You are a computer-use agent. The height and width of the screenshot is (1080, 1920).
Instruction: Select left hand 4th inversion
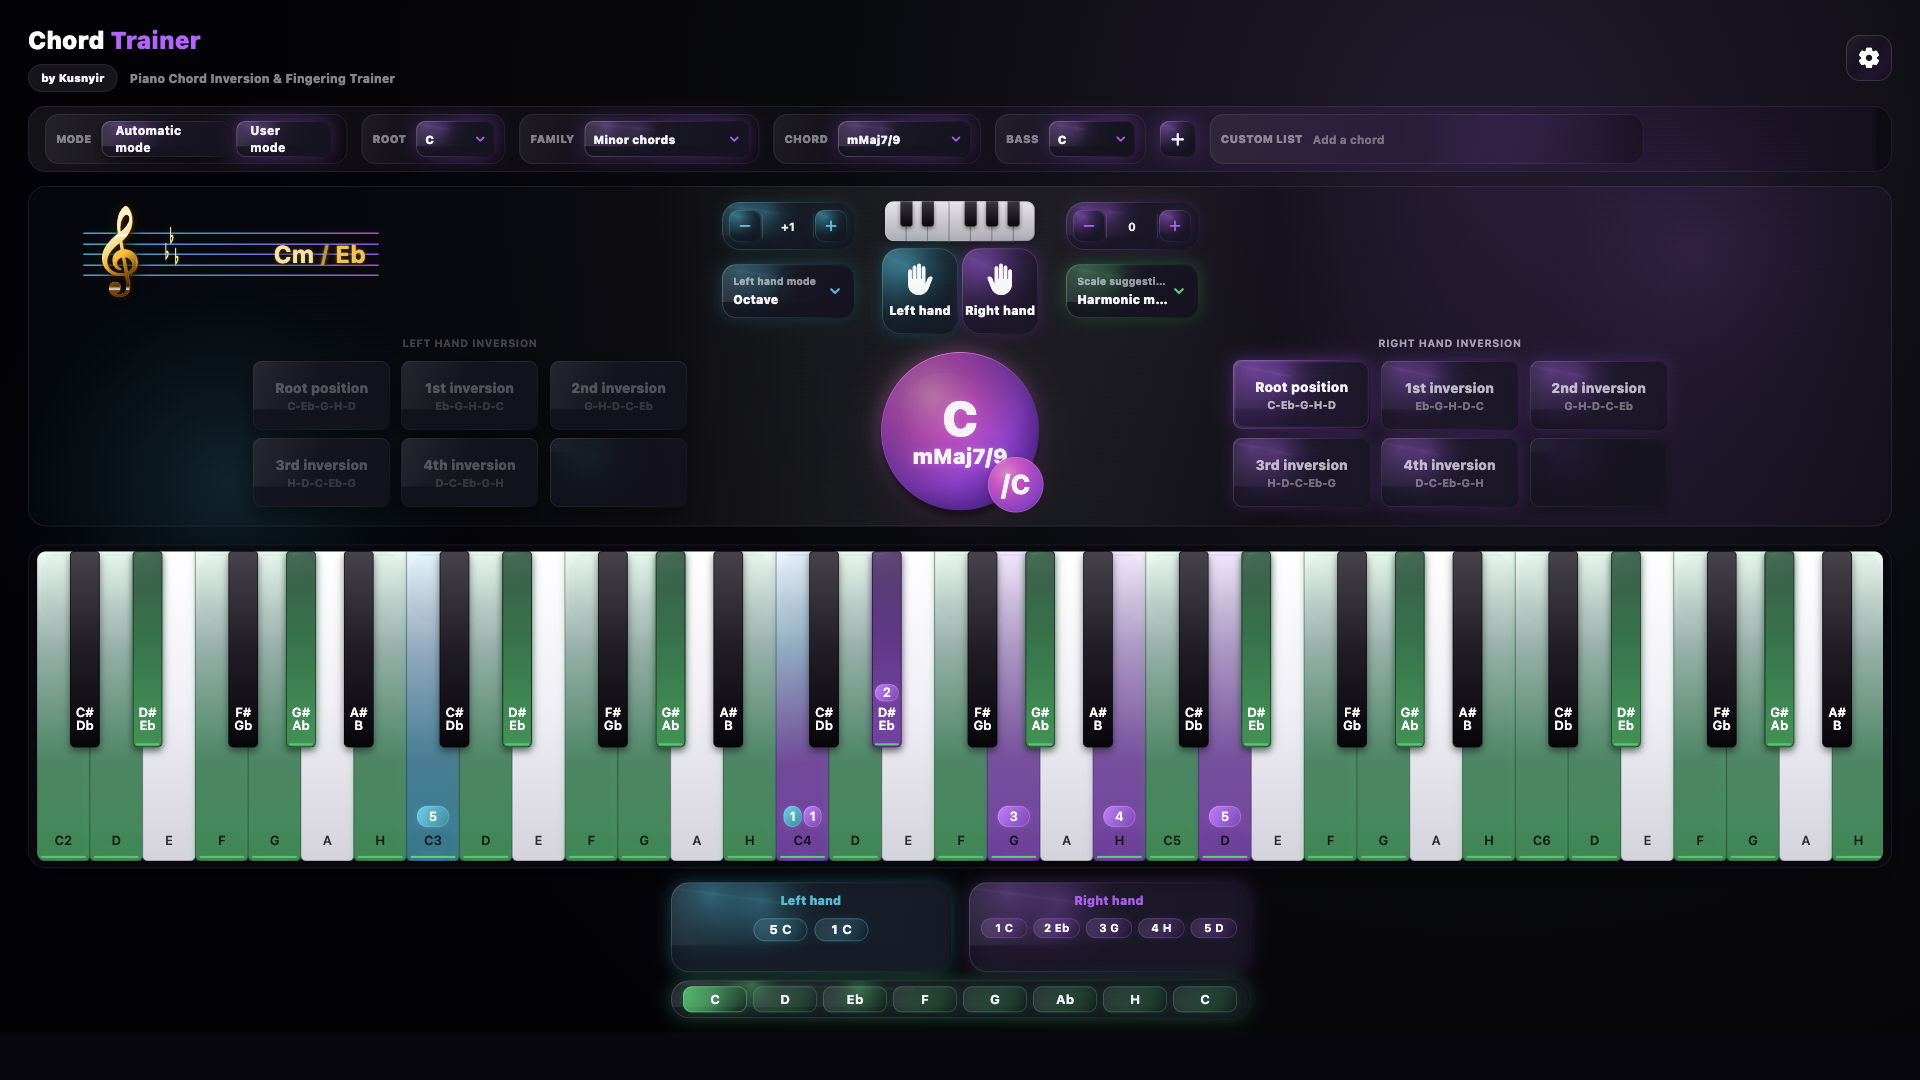tap(469, 472)
